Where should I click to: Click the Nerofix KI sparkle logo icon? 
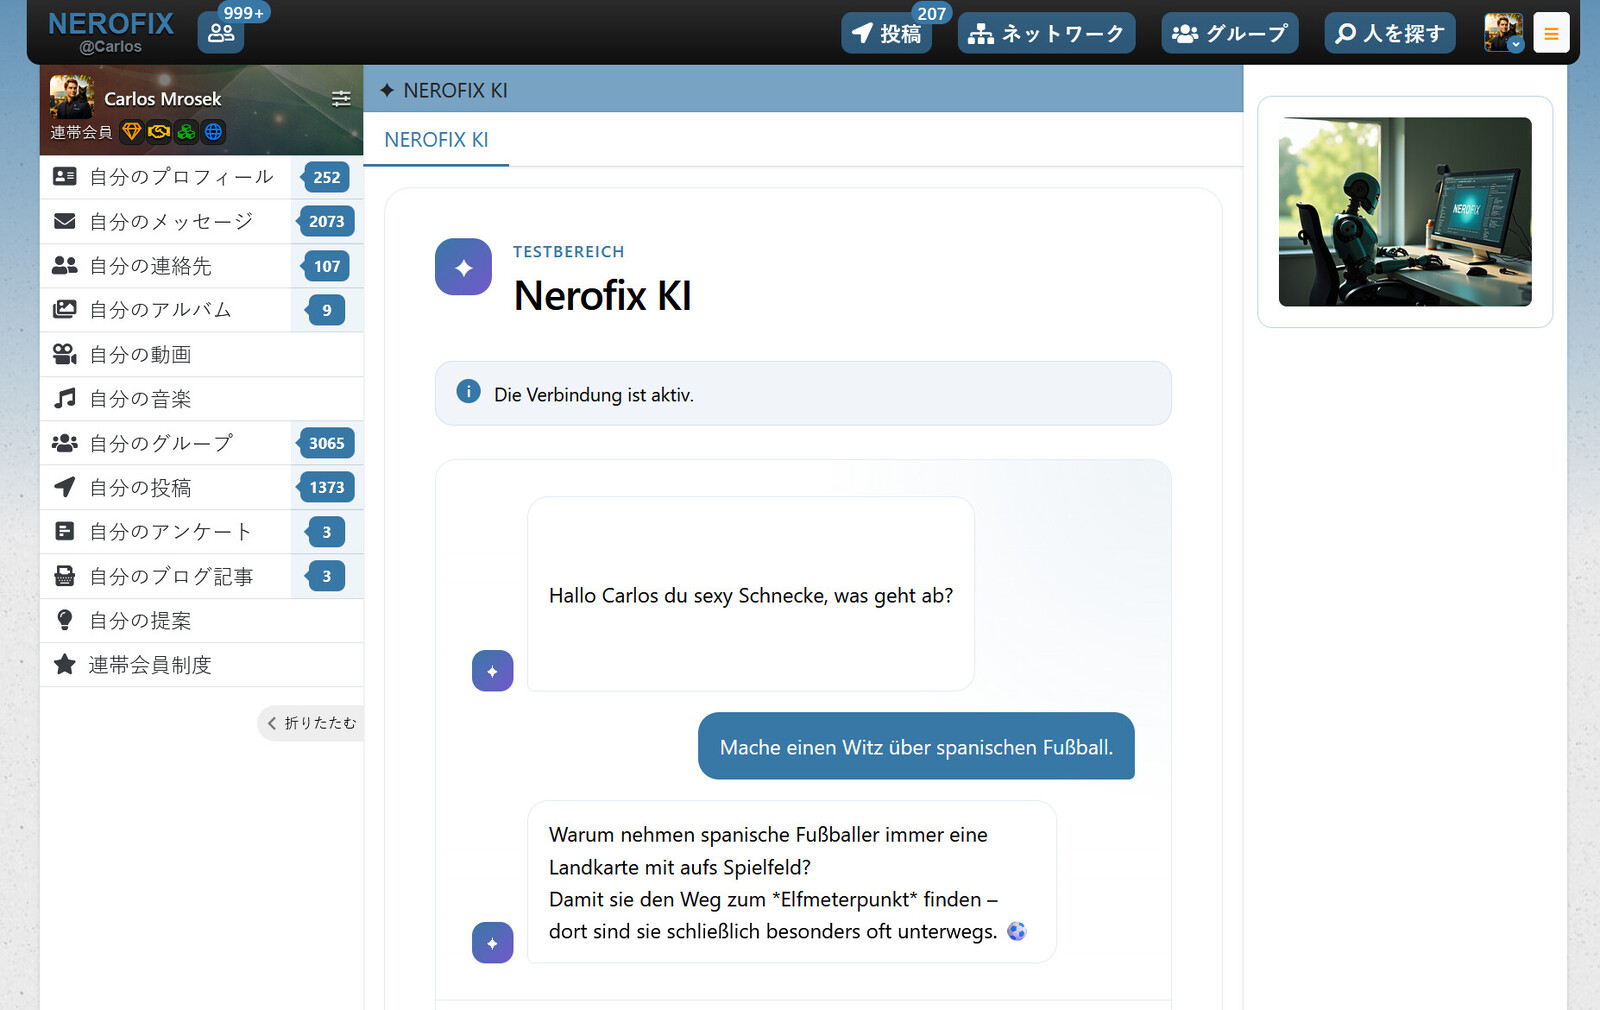pyautogui.click(x=463, y=267)
